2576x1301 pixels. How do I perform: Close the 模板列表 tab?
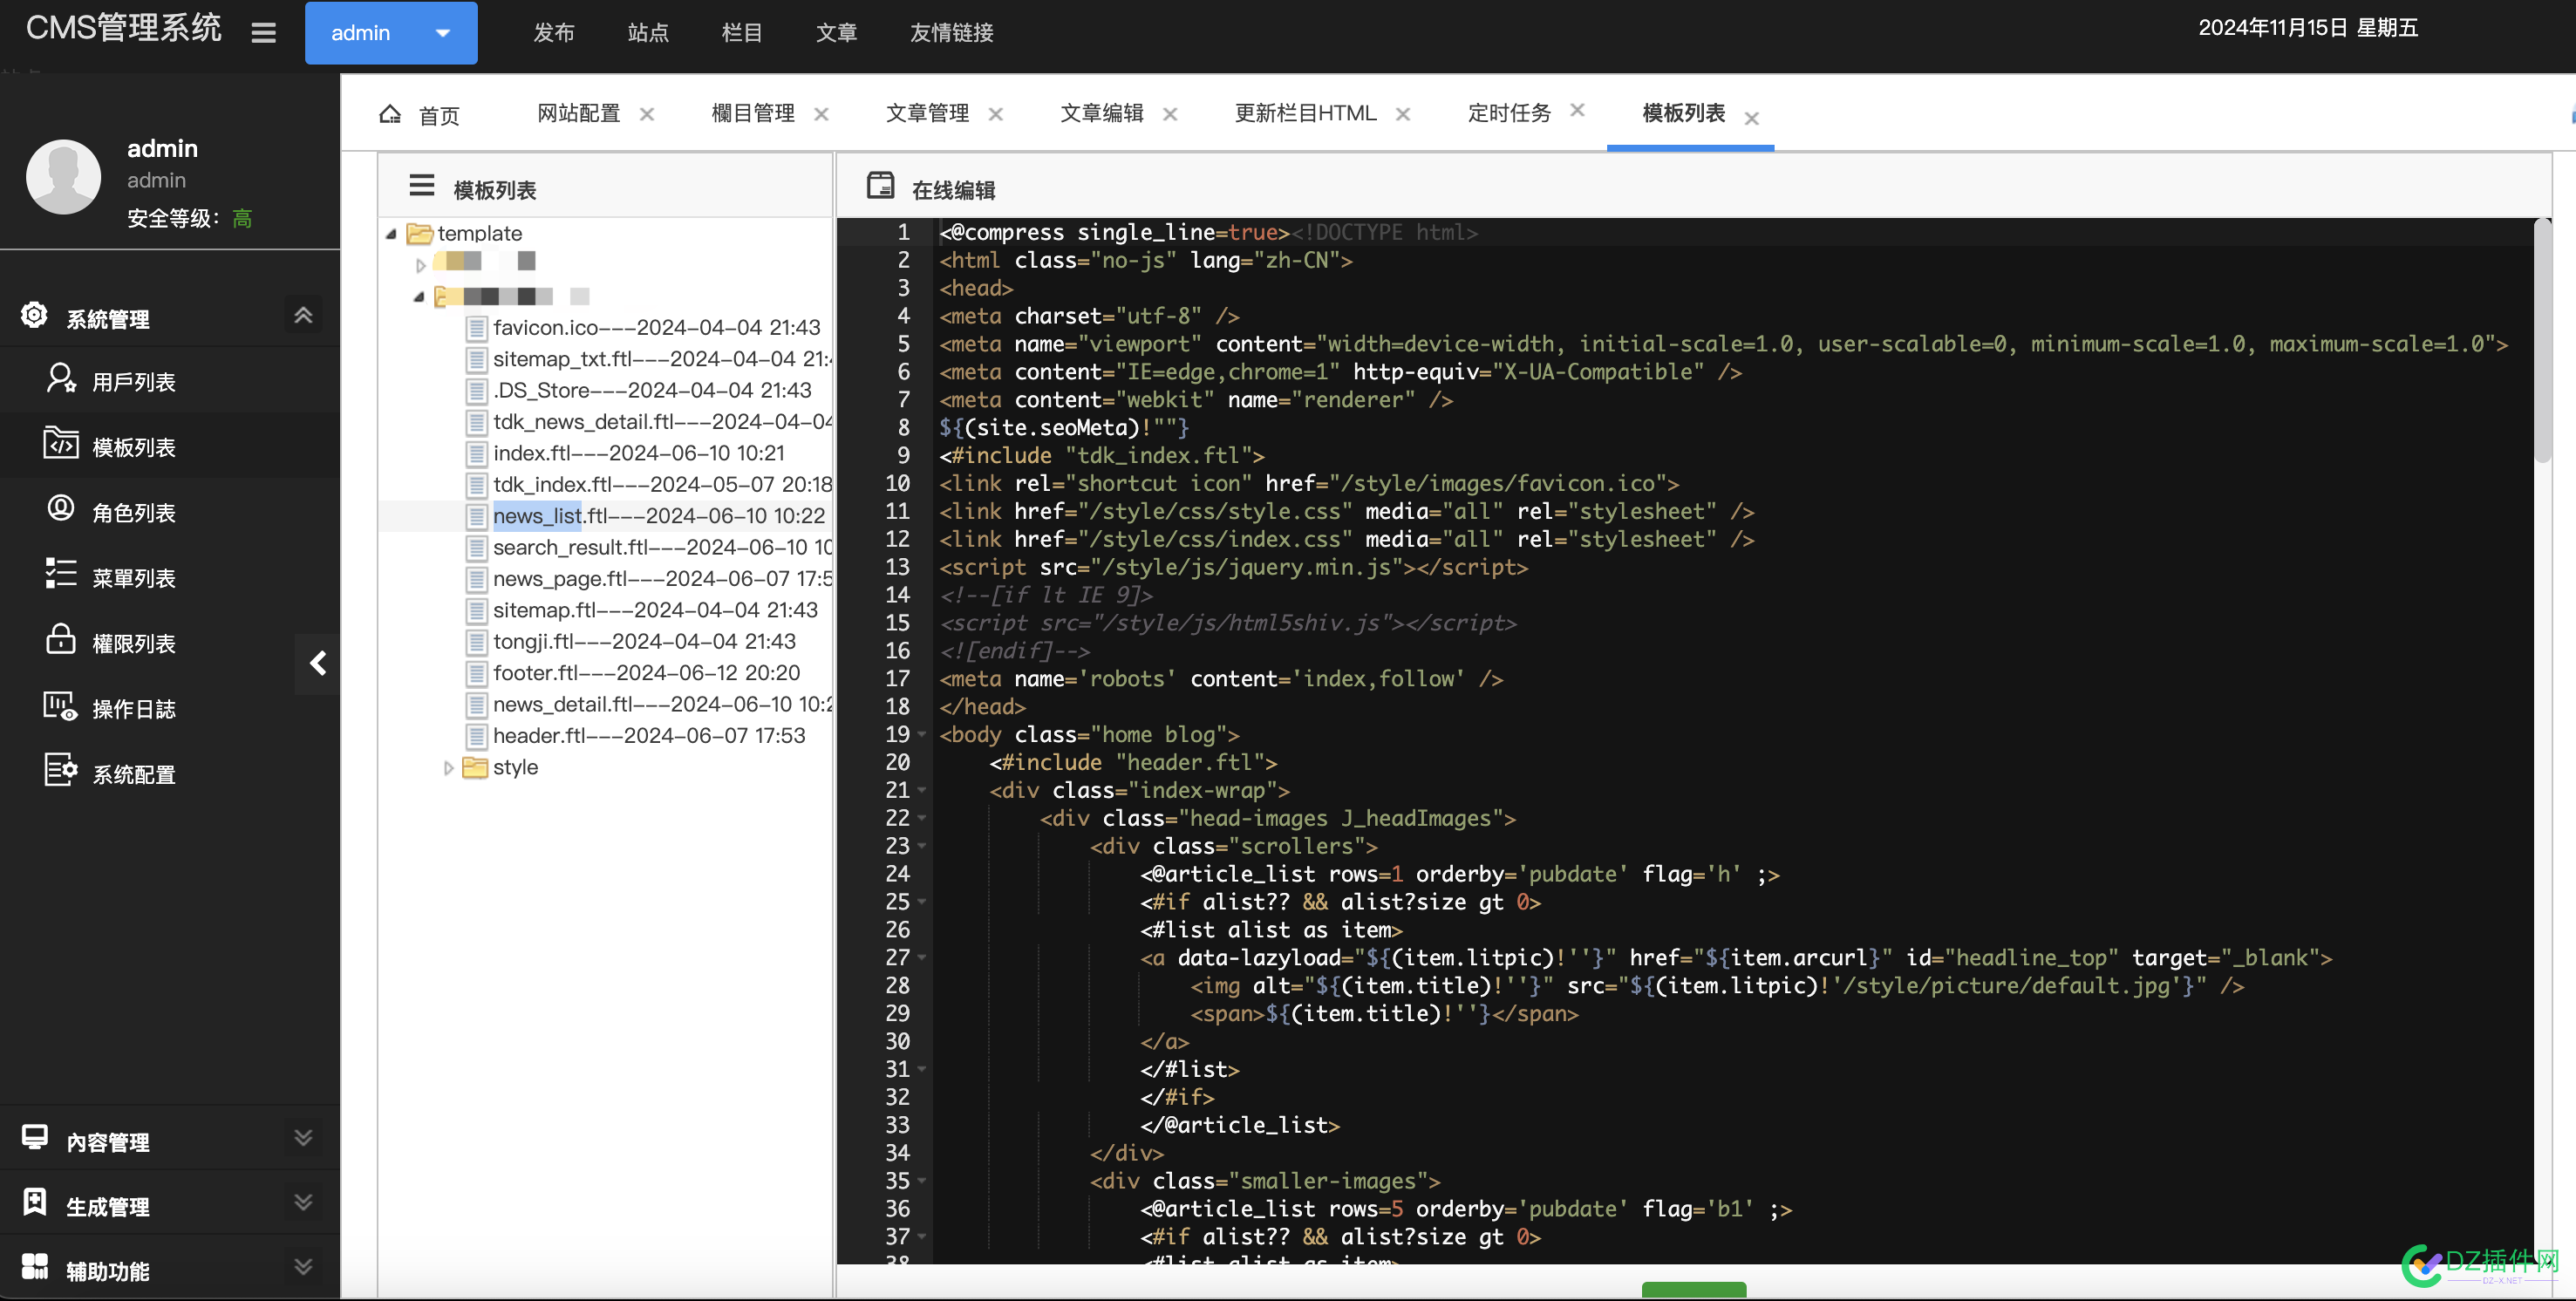click(x=1751, y=118)
